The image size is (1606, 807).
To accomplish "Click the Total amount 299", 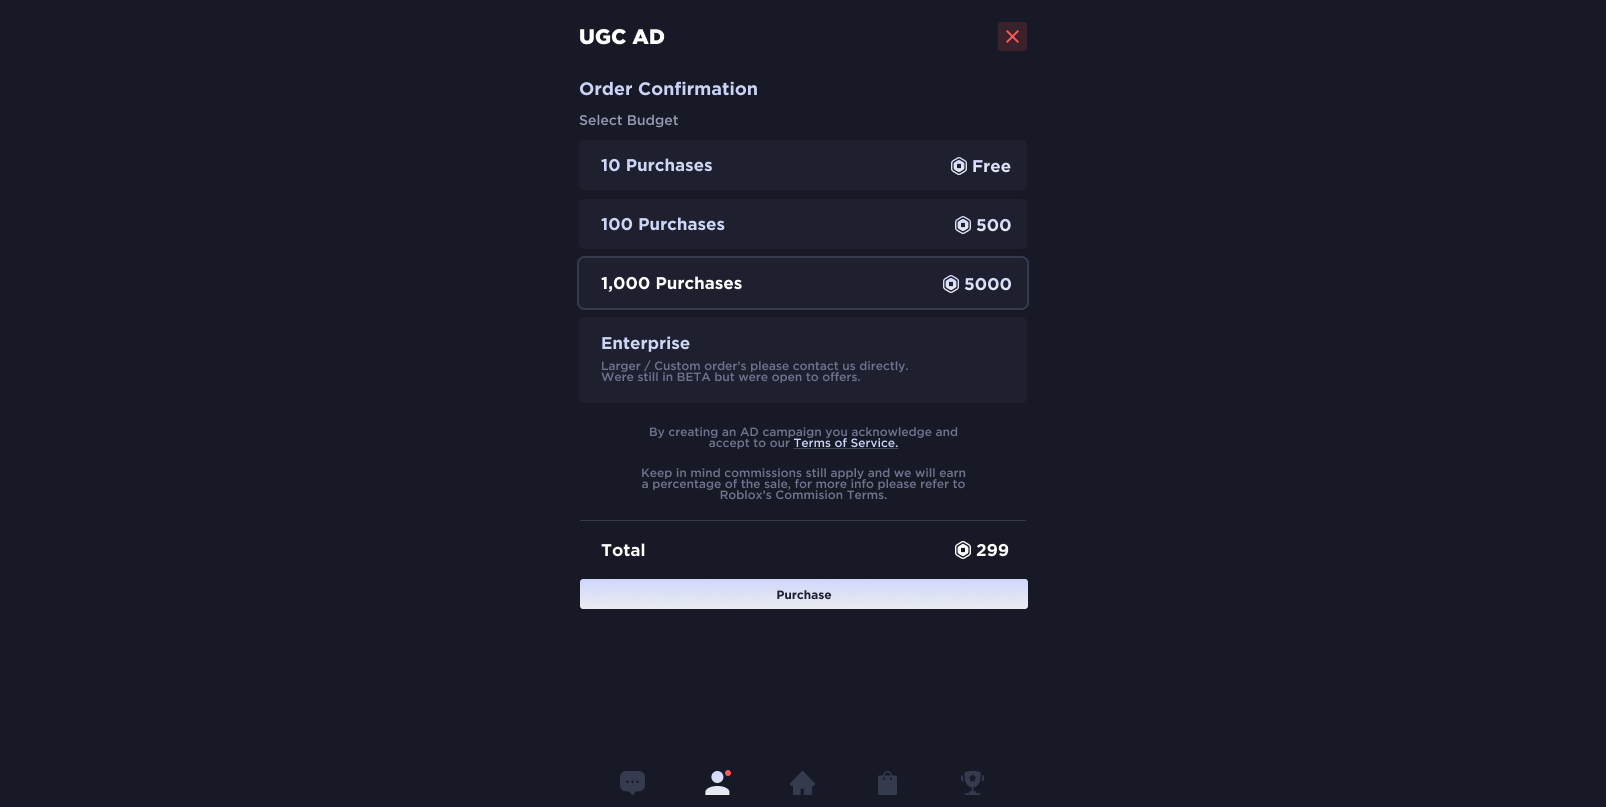I will tap(992, 550).
